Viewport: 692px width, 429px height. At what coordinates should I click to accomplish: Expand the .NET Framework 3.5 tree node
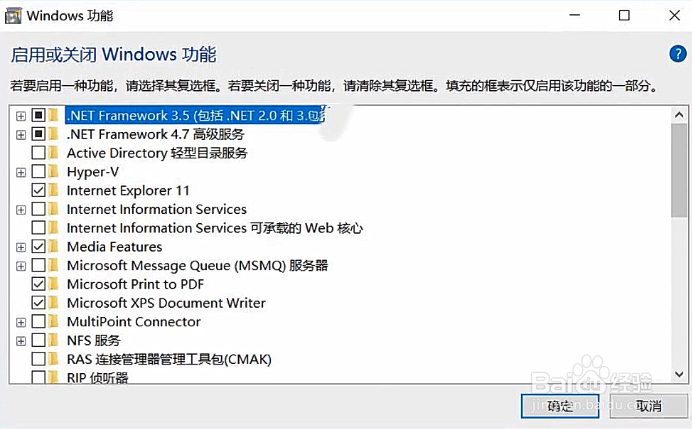[21, 116]
